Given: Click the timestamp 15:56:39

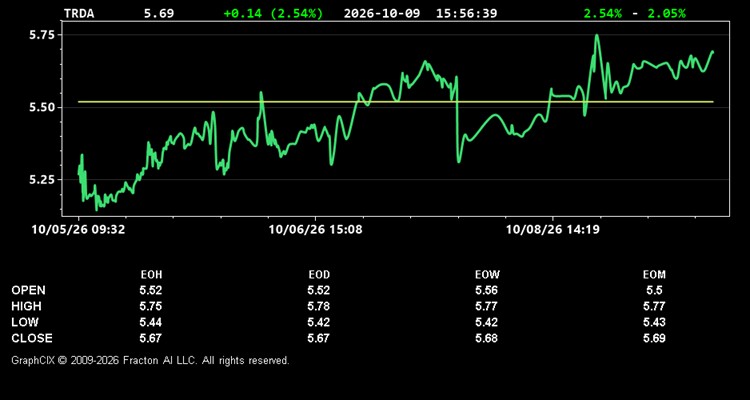Looking at the screenshot, I should tap(466, 13).
